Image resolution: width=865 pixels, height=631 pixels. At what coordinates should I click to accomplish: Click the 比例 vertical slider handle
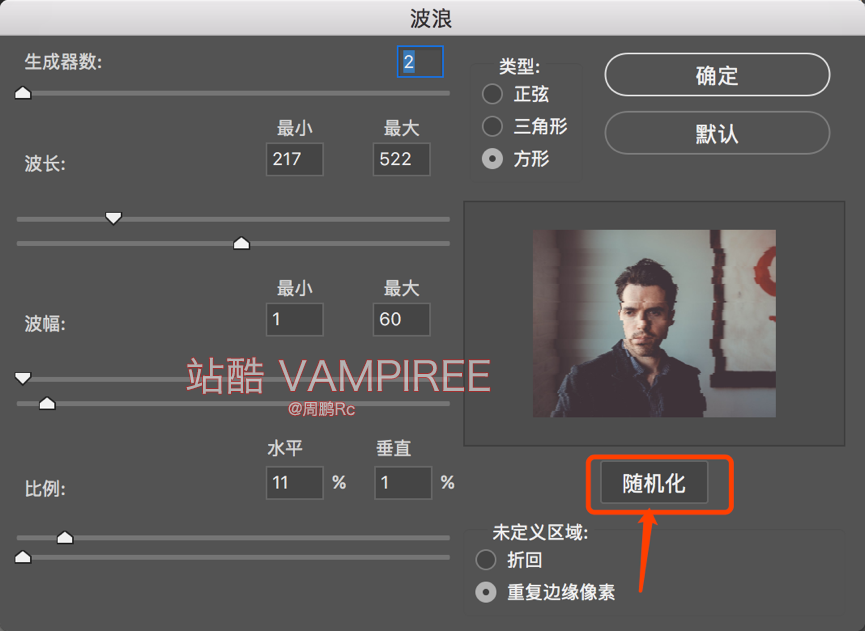pos(23,557)
